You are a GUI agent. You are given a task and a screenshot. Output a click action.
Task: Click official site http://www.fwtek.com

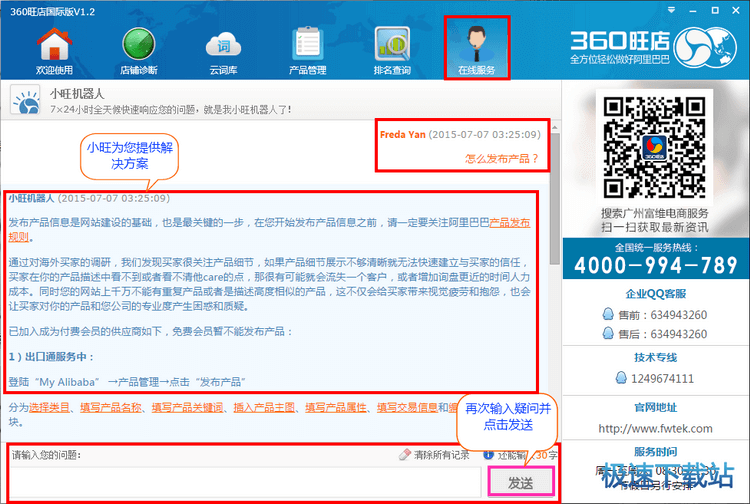(x=655, y=428)
